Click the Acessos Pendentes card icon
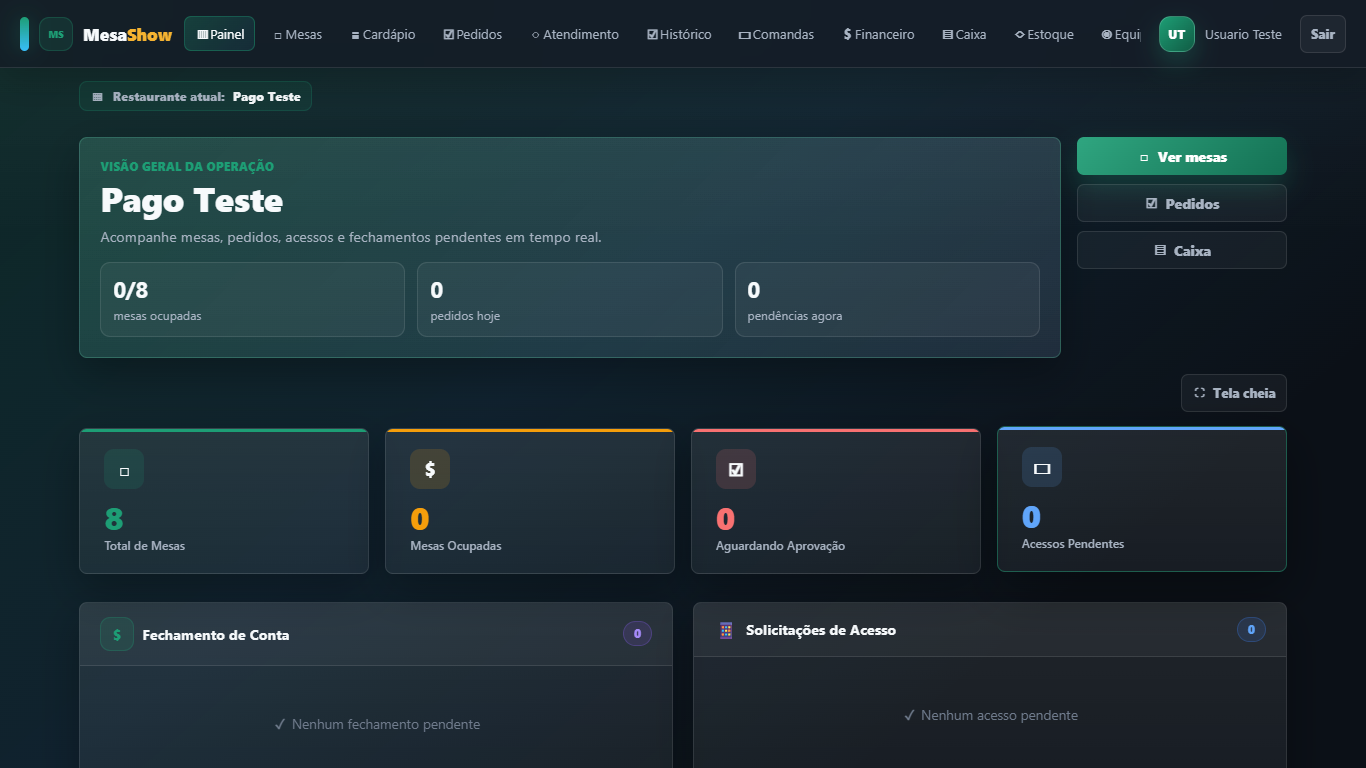1366x768 pixels. click(x=1042, y=468)
